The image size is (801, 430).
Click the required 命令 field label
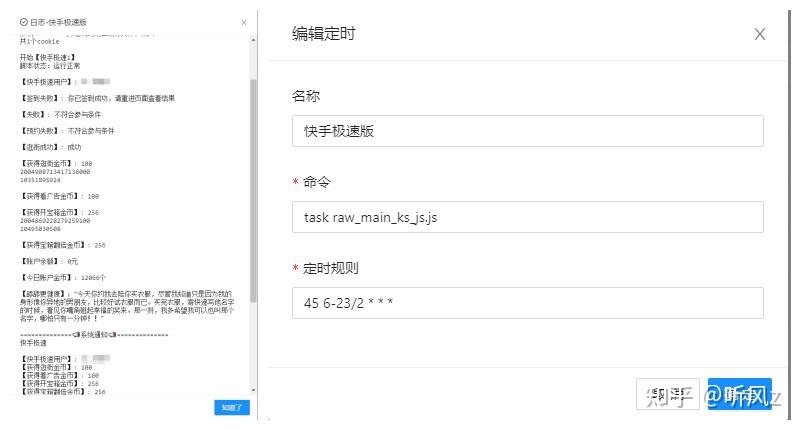pos(316,182)
